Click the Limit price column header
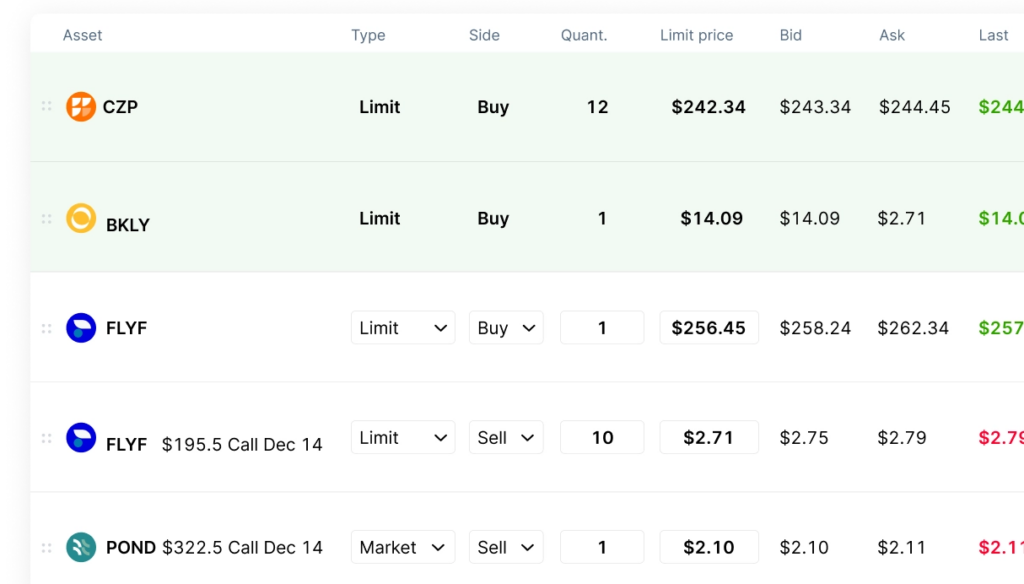 [x=696, y=35]
